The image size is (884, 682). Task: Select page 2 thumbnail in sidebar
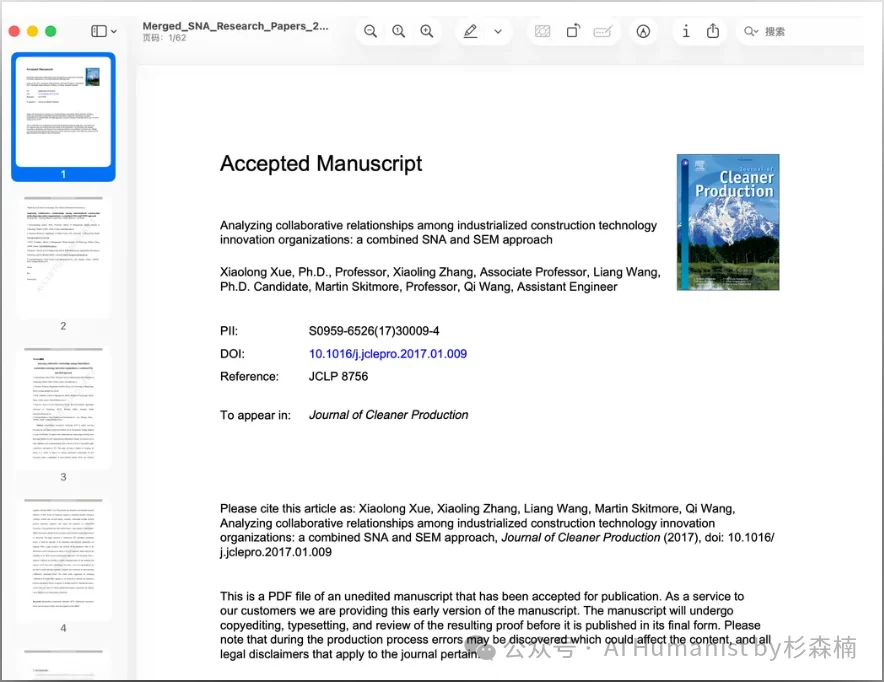(x=63, y=254)
